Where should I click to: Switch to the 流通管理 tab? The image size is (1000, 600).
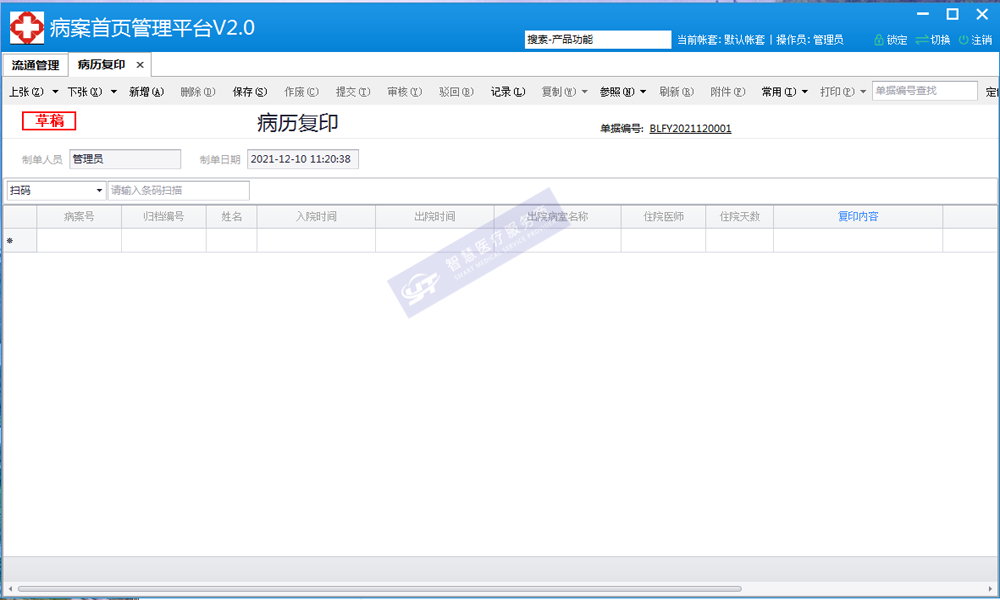(x=36, y=65)
